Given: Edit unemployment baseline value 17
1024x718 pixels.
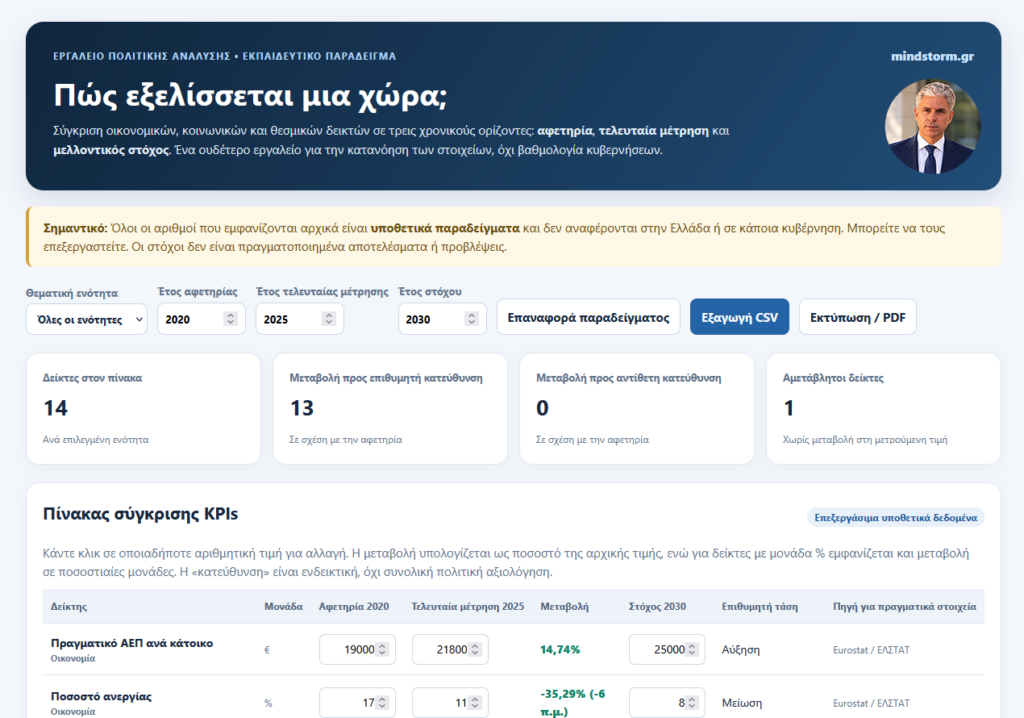Looking at the screenshot, I should tap(357, 702).
